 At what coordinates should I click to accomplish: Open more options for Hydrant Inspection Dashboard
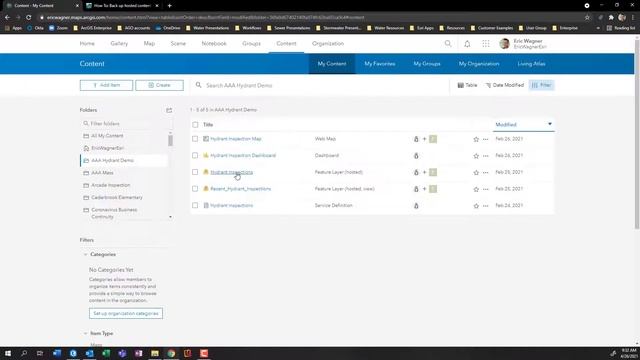485,156
